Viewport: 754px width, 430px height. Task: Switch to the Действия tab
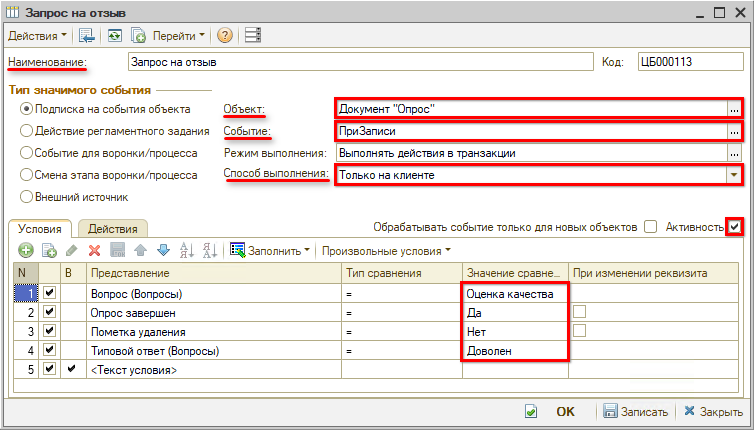coord(113,229)
